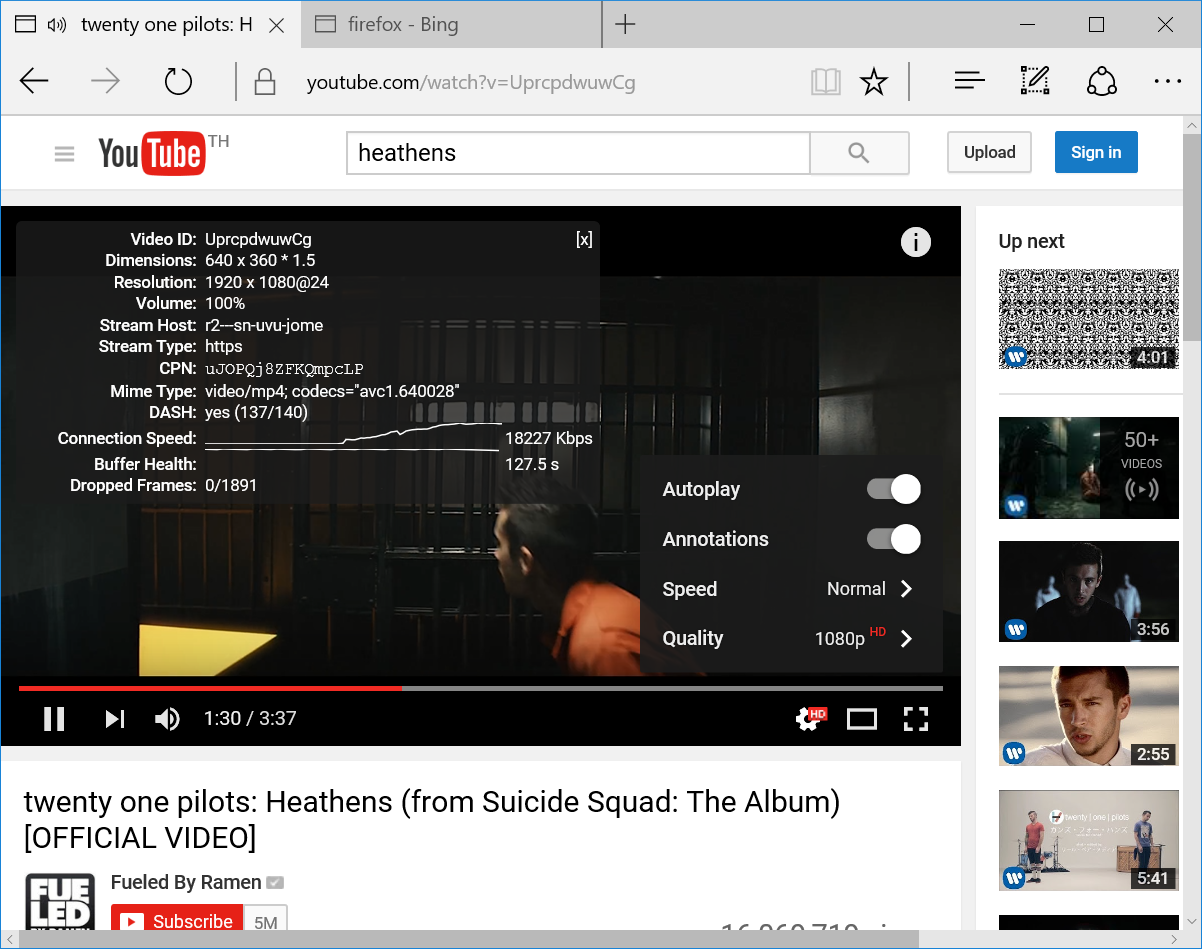This screenshot has width=1202, height=949.
Task: Close stats overlay with [x]
Action: tap(584, 239)
